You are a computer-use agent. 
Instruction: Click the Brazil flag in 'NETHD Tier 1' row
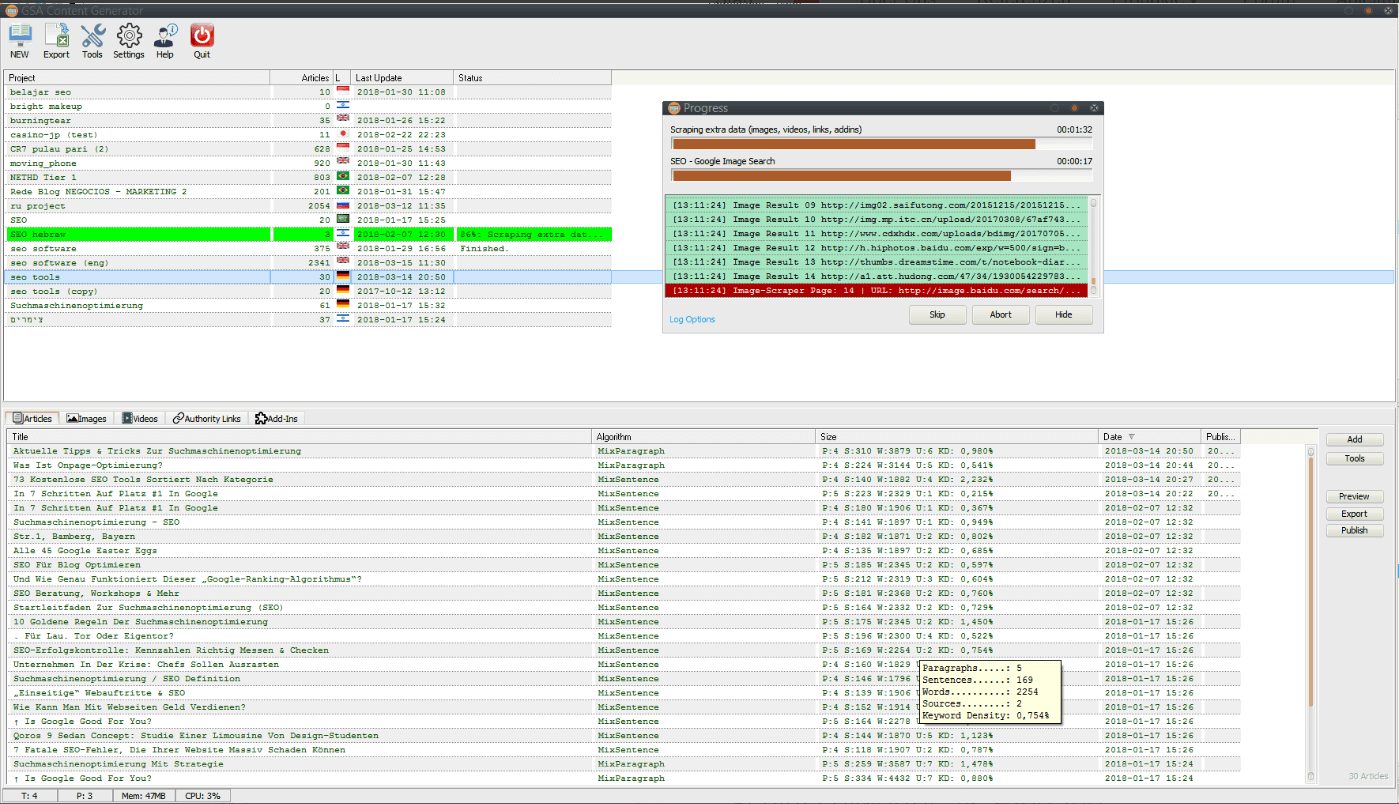coord(343,177)
